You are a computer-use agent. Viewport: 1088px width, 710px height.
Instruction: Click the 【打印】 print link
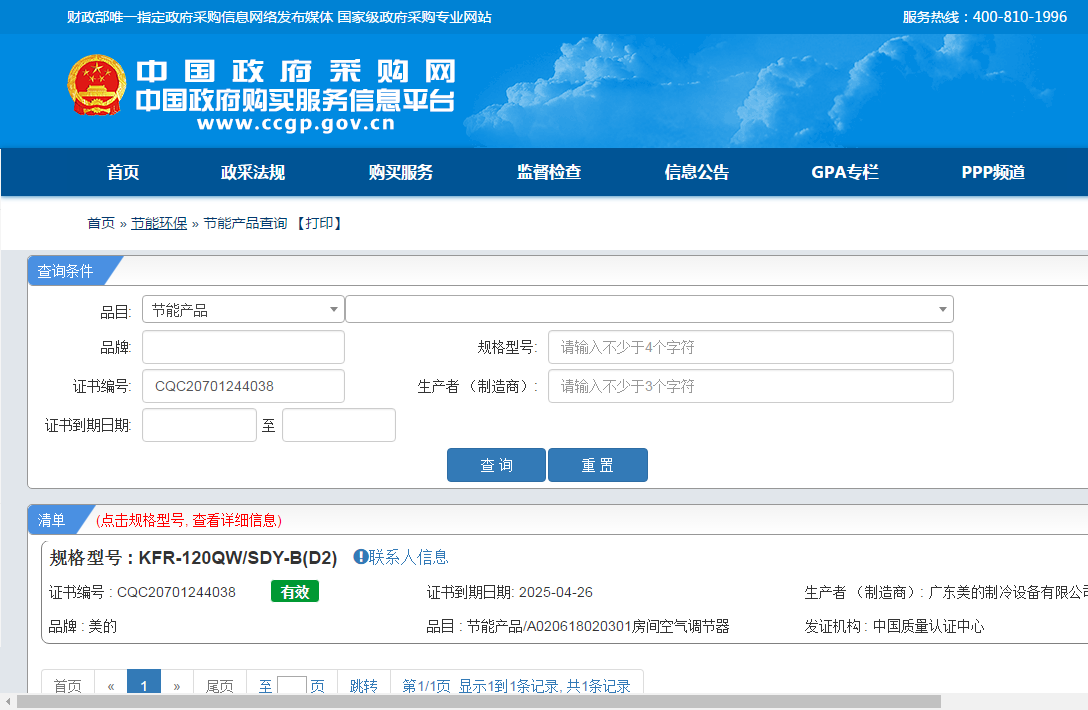[x=319, y=223]
